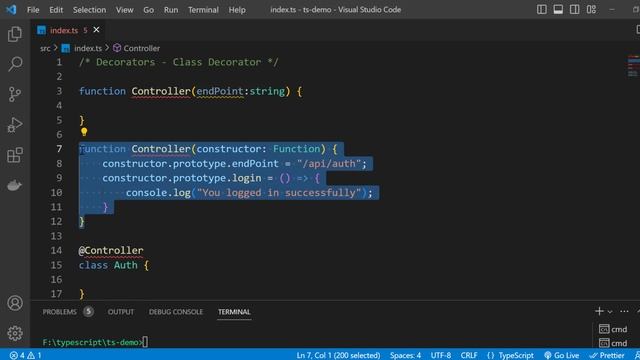Open the Source Control view

[15, 94]
